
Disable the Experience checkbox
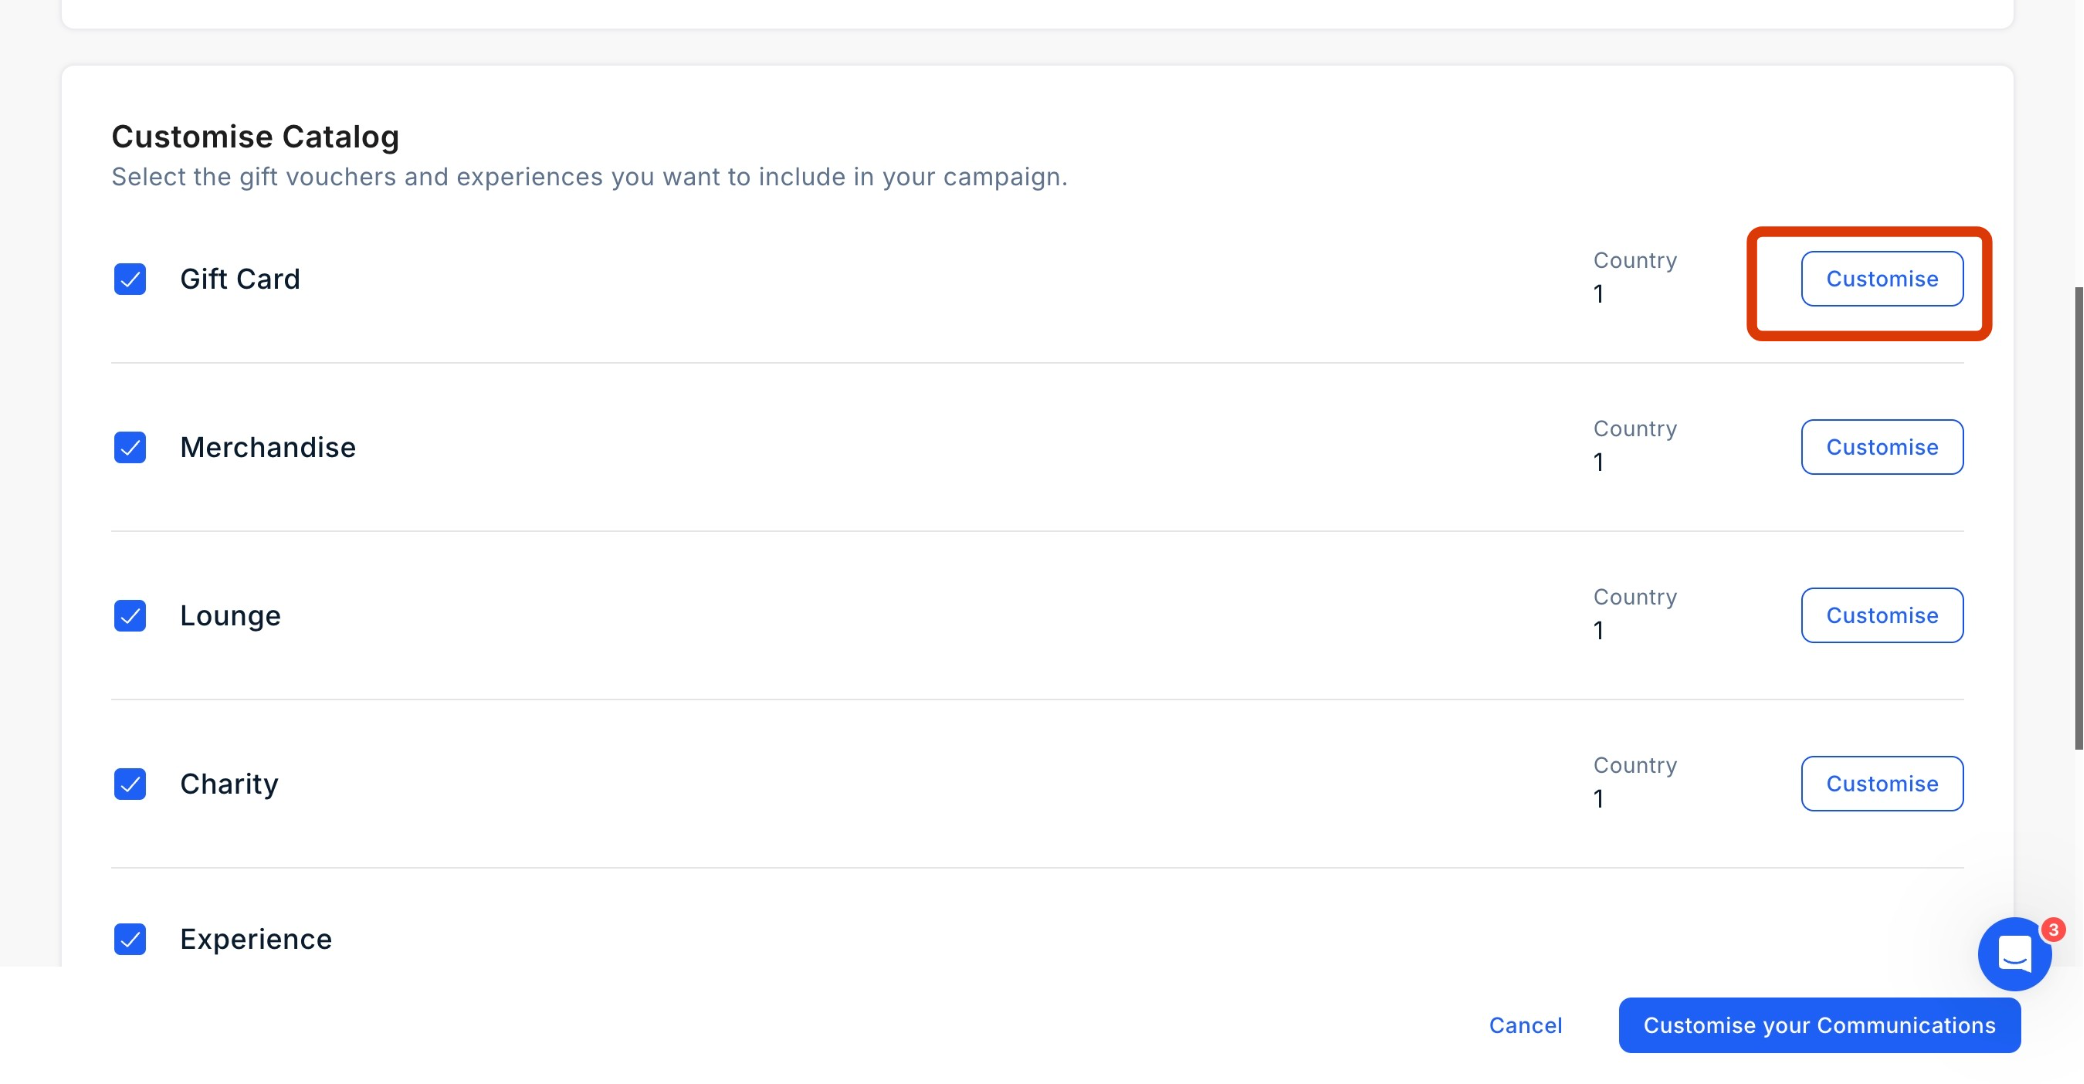(x=130, y=939)
